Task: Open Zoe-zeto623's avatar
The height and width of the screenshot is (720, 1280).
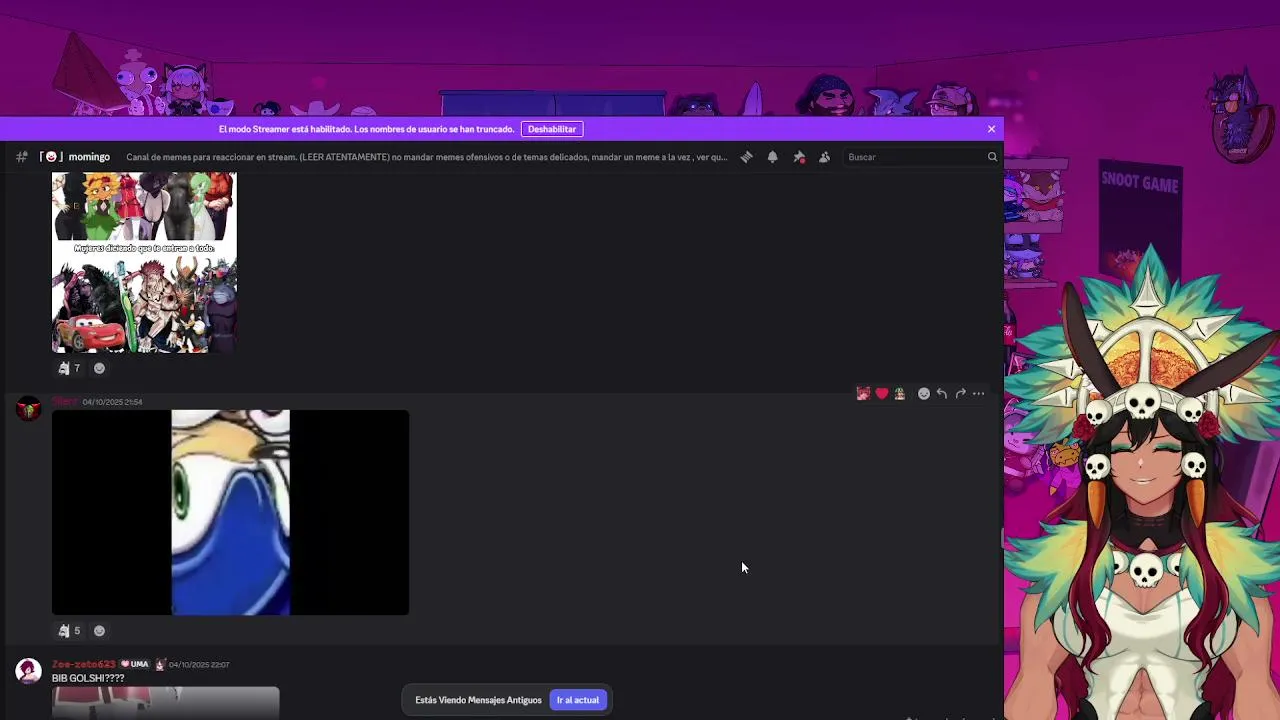Action: [28, 670]
